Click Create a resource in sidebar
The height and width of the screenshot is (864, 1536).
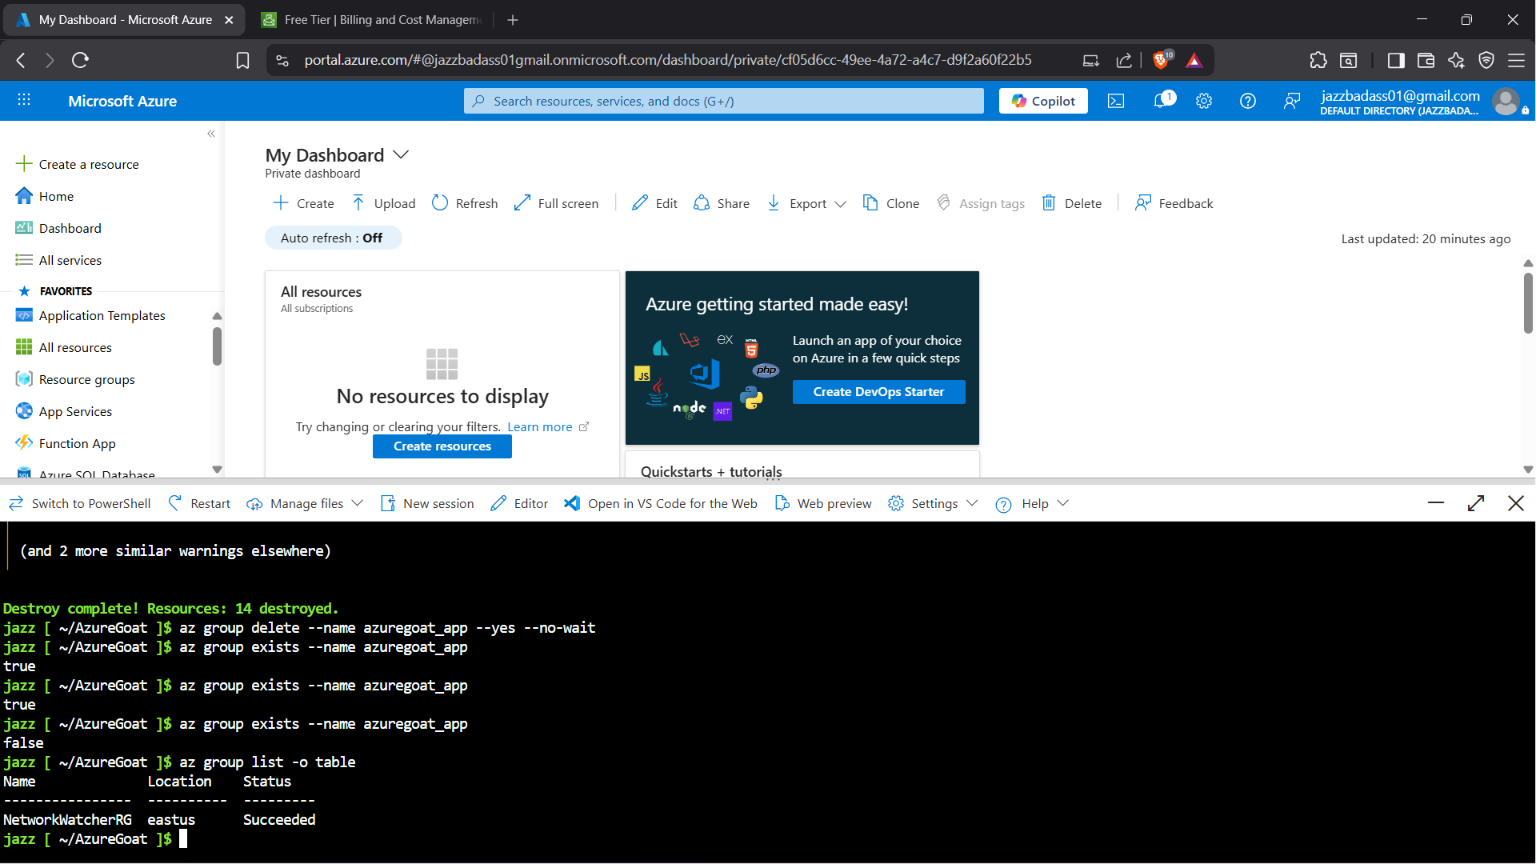78,164
